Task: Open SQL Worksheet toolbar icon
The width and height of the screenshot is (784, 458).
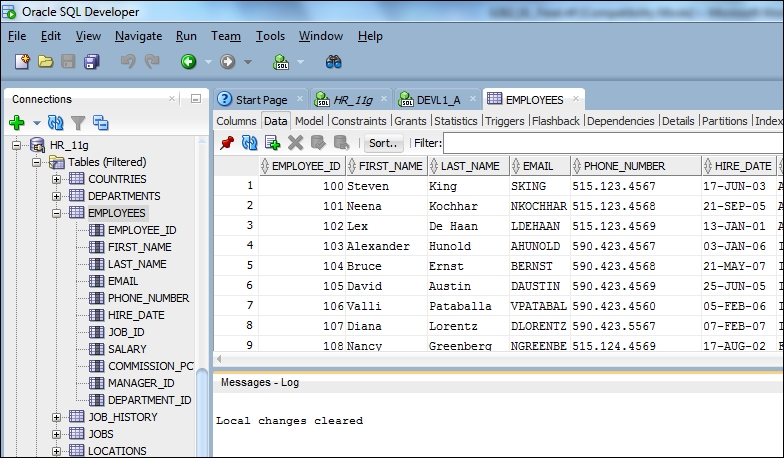Action: point(281,62)
